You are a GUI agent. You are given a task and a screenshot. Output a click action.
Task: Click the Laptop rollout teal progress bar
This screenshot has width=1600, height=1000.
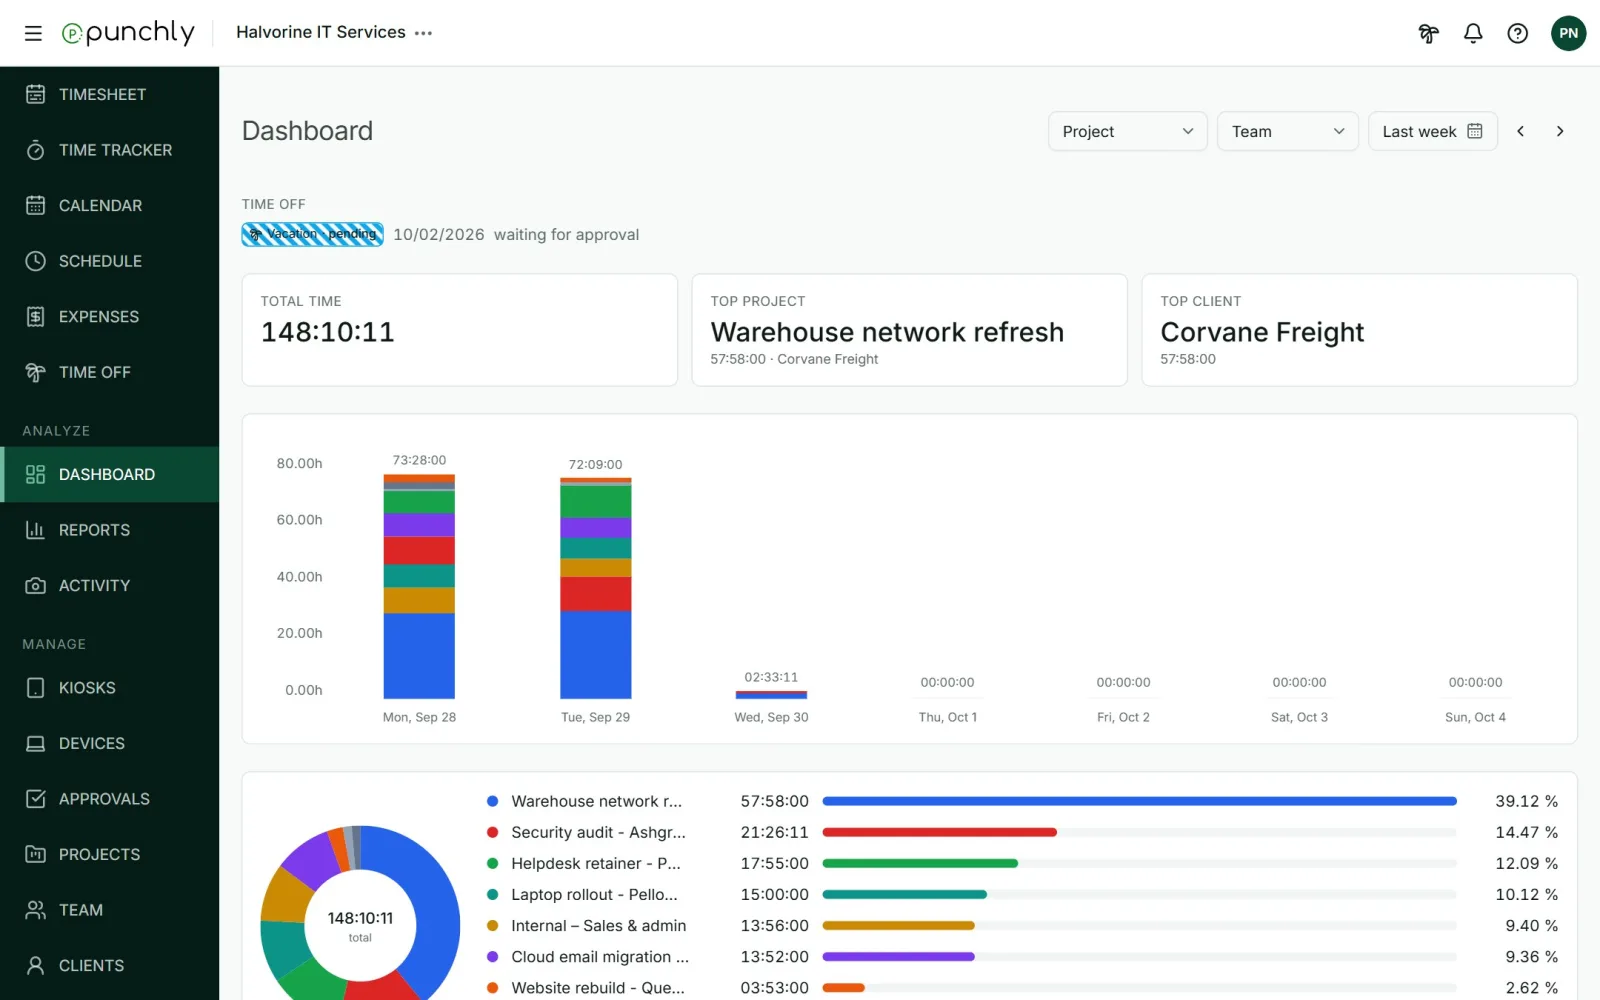click(x=904, y=894)
